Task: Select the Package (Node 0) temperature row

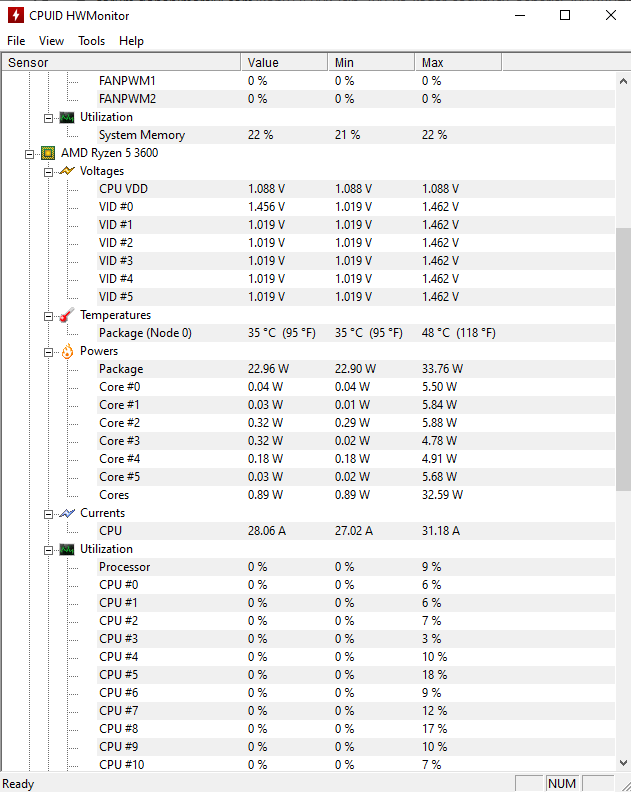Action: (145, 333)
